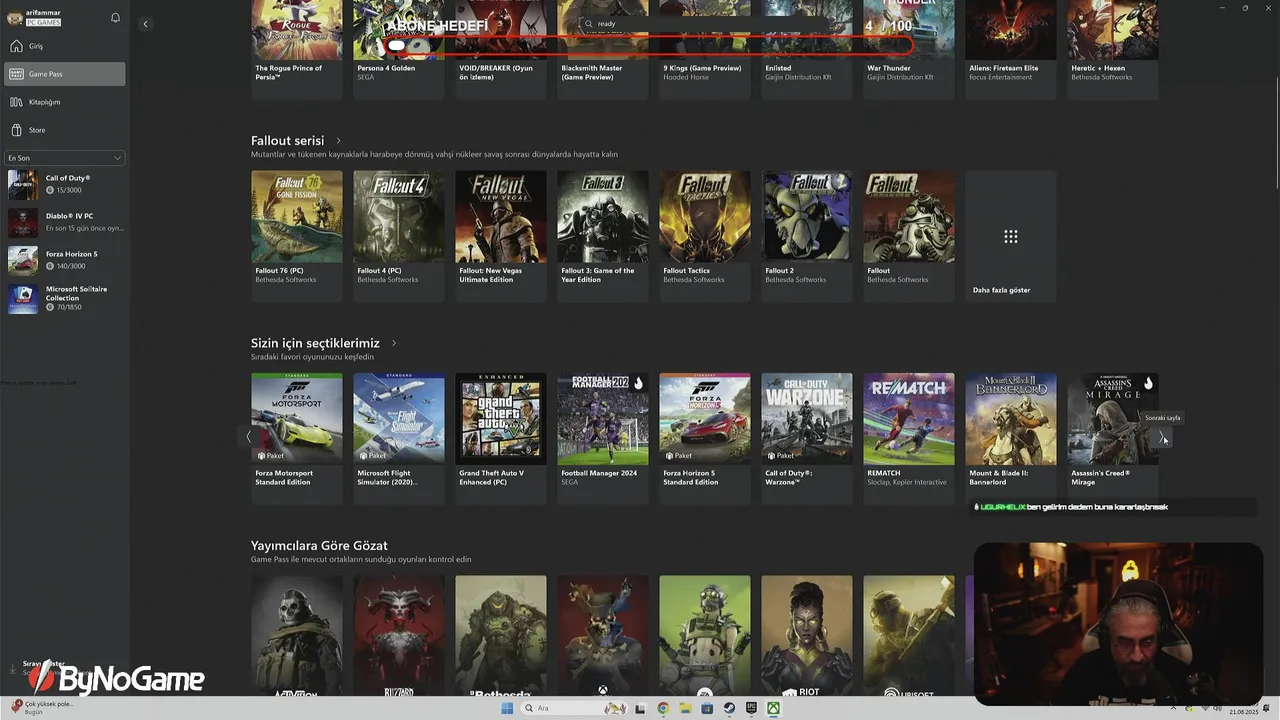The width and height of the screenshot is (1280, 720).
Task: Click Xbox app icon in taskbar
Action: point(773,708)
